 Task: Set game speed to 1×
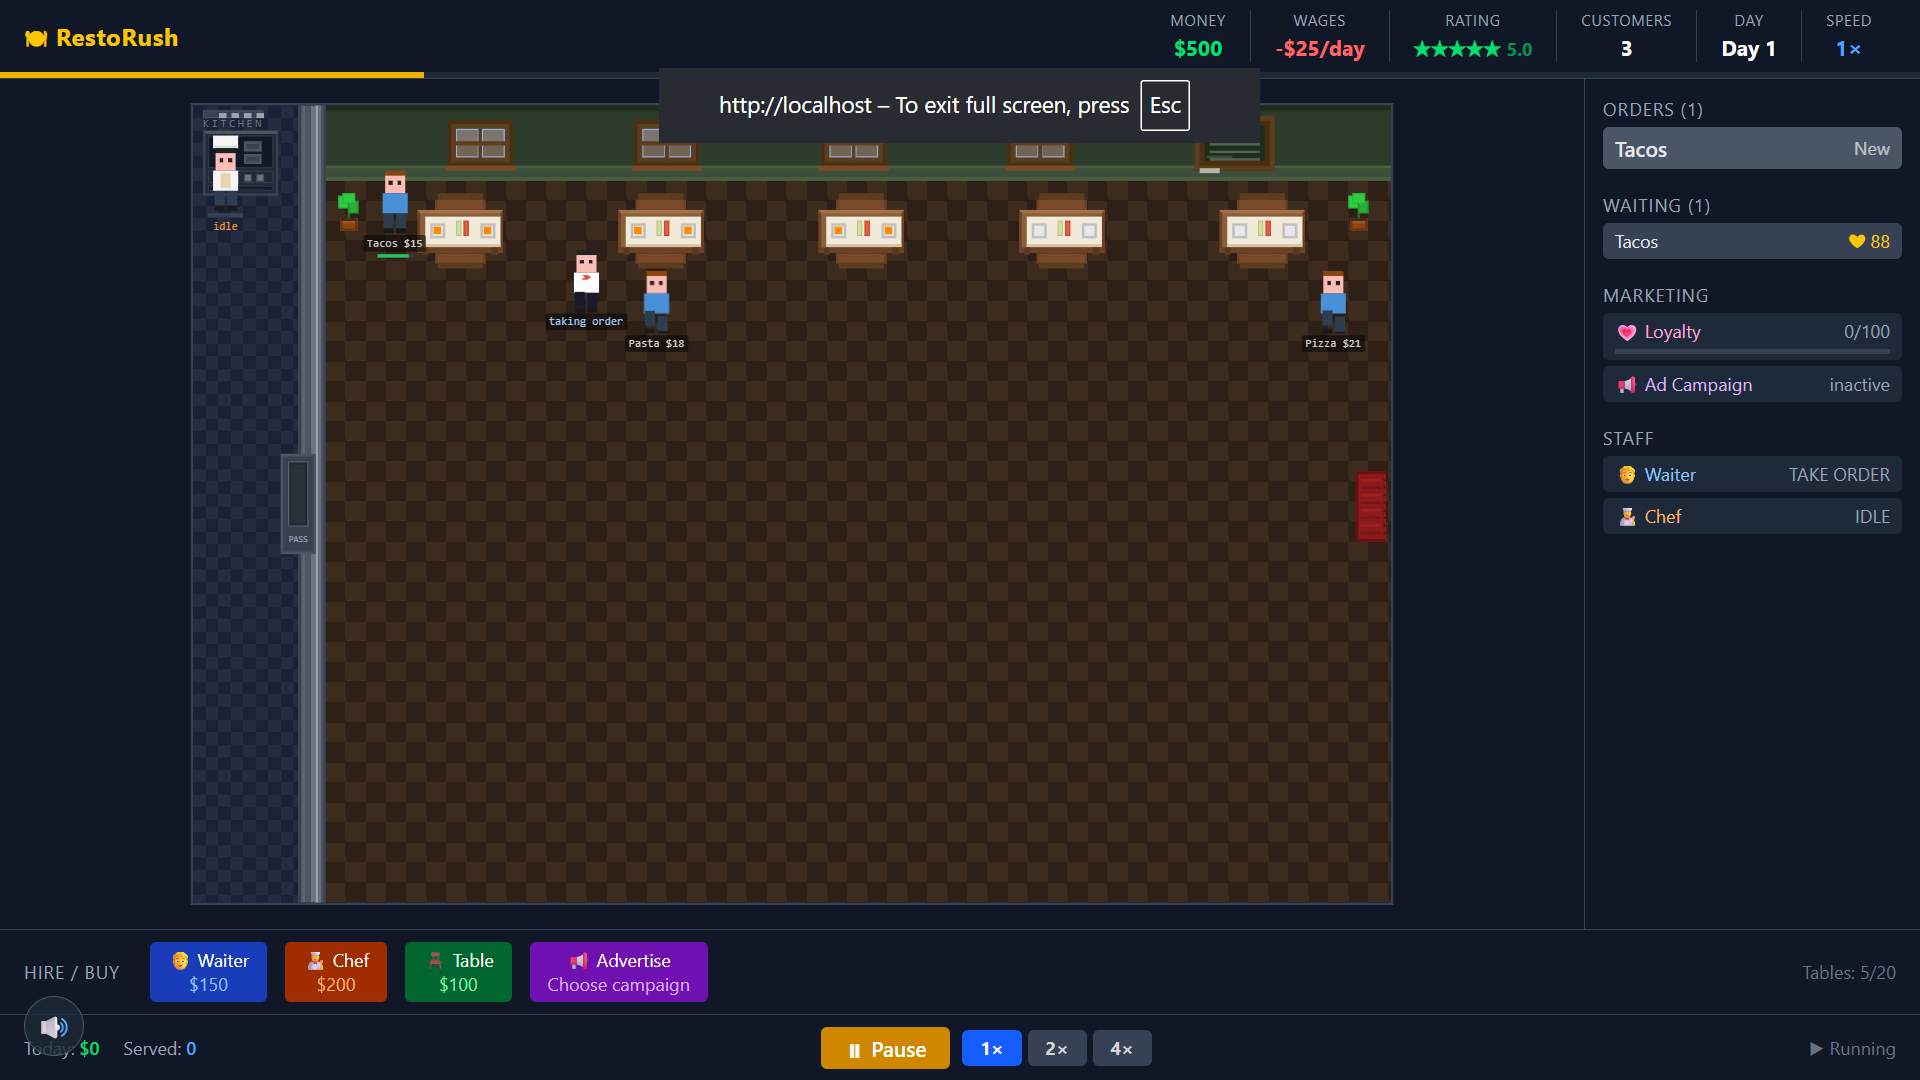(992, 1049)
